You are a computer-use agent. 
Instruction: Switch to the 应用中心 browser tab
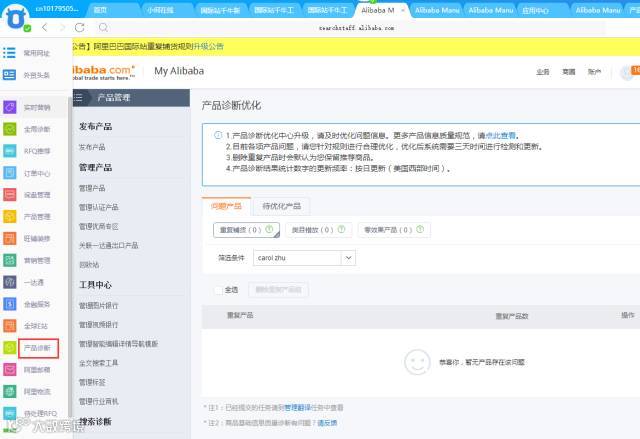(x=535, y=11)
